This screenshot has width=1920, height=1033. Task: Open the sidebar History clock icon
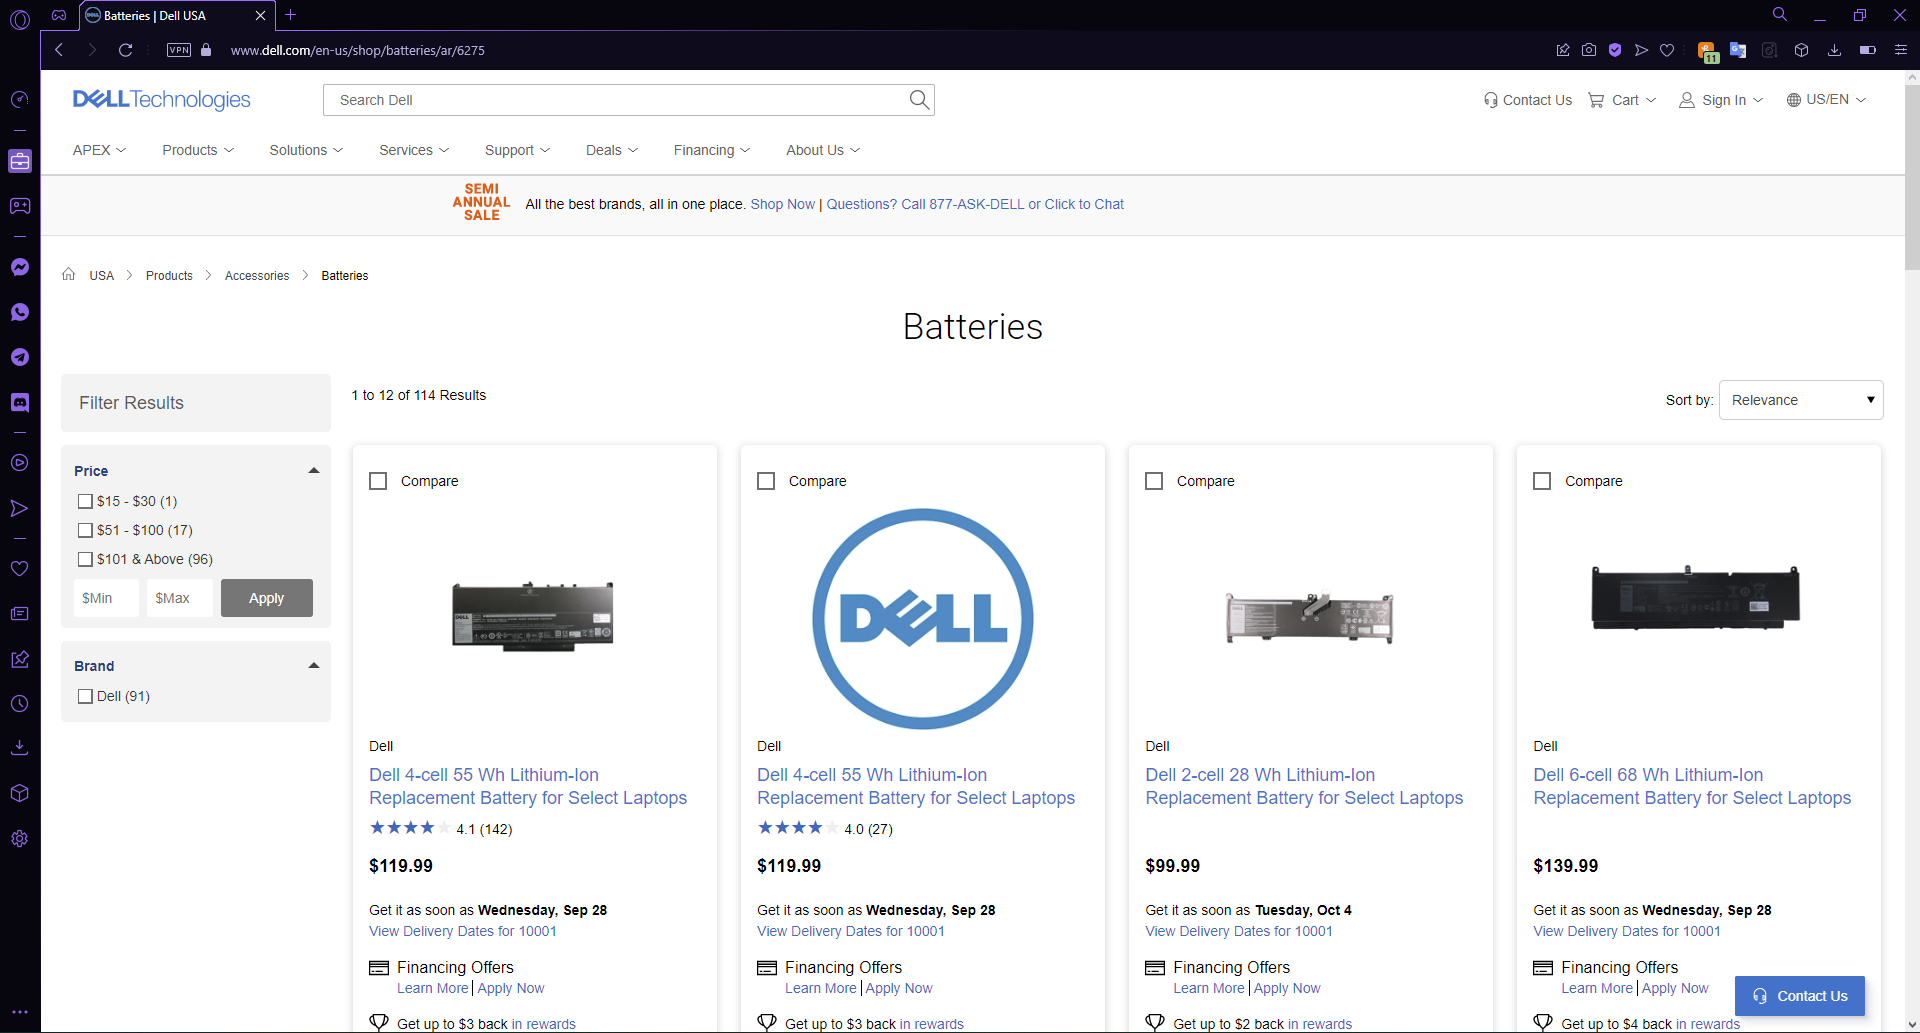coord(20,704)
